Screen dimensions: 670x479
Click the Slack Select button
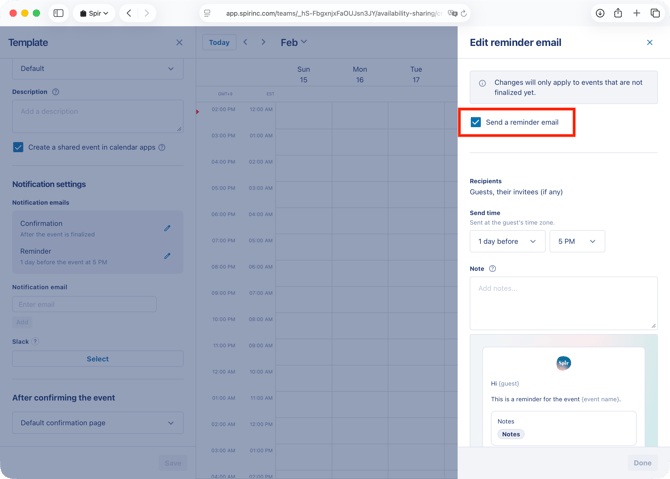click(97, 359)
